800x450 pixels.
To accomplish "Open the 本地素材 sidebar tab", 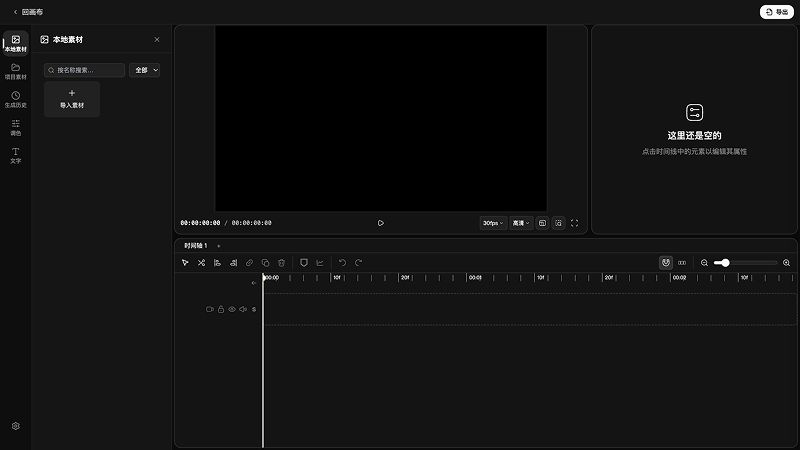I will click(15, 43).
